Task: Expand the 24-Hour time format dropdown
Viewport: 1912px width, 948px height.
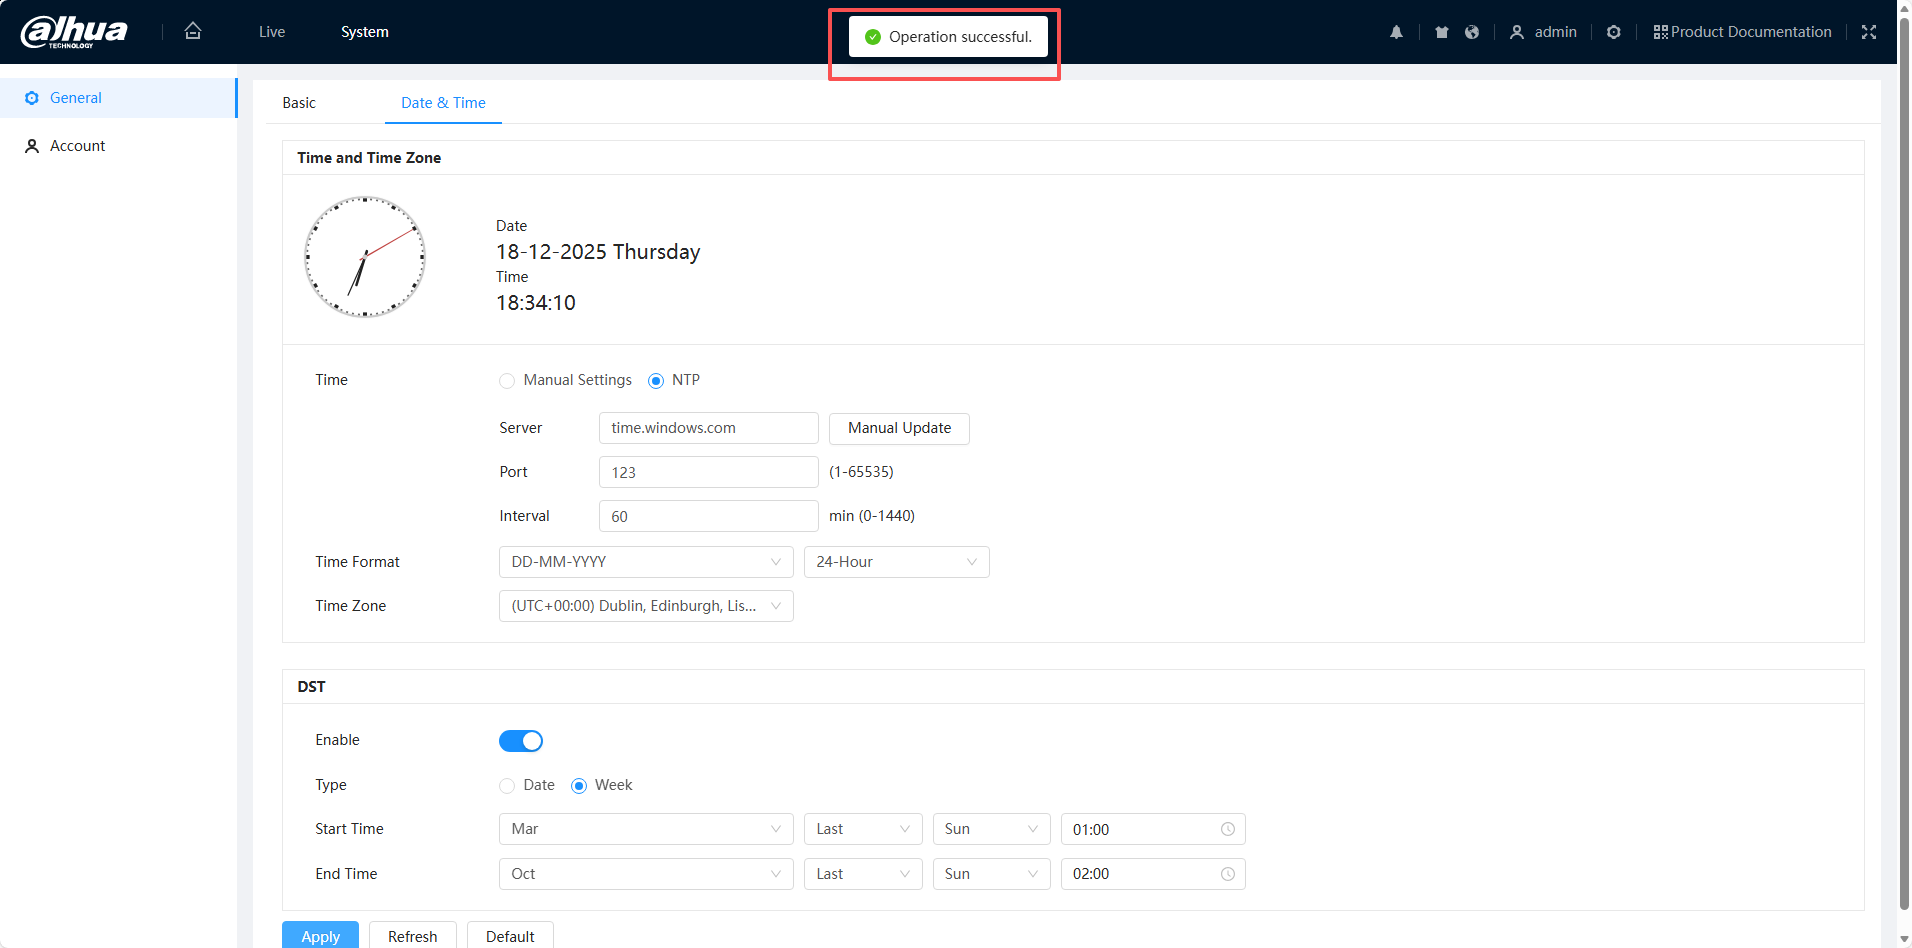Action: (896, 562)
